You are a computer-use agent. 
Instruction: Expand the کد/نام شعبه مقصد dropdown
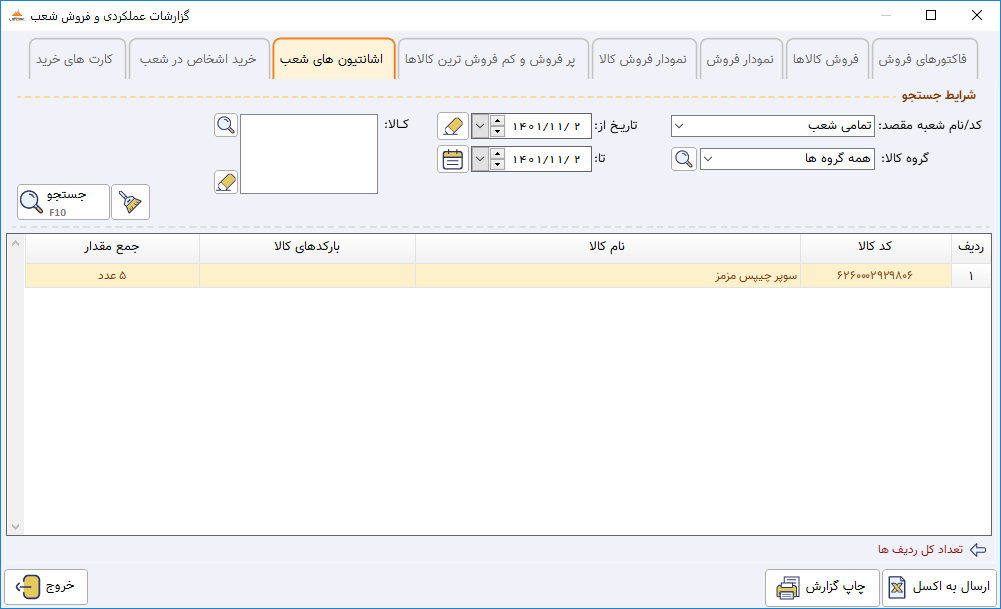click(x=679, y=126)
